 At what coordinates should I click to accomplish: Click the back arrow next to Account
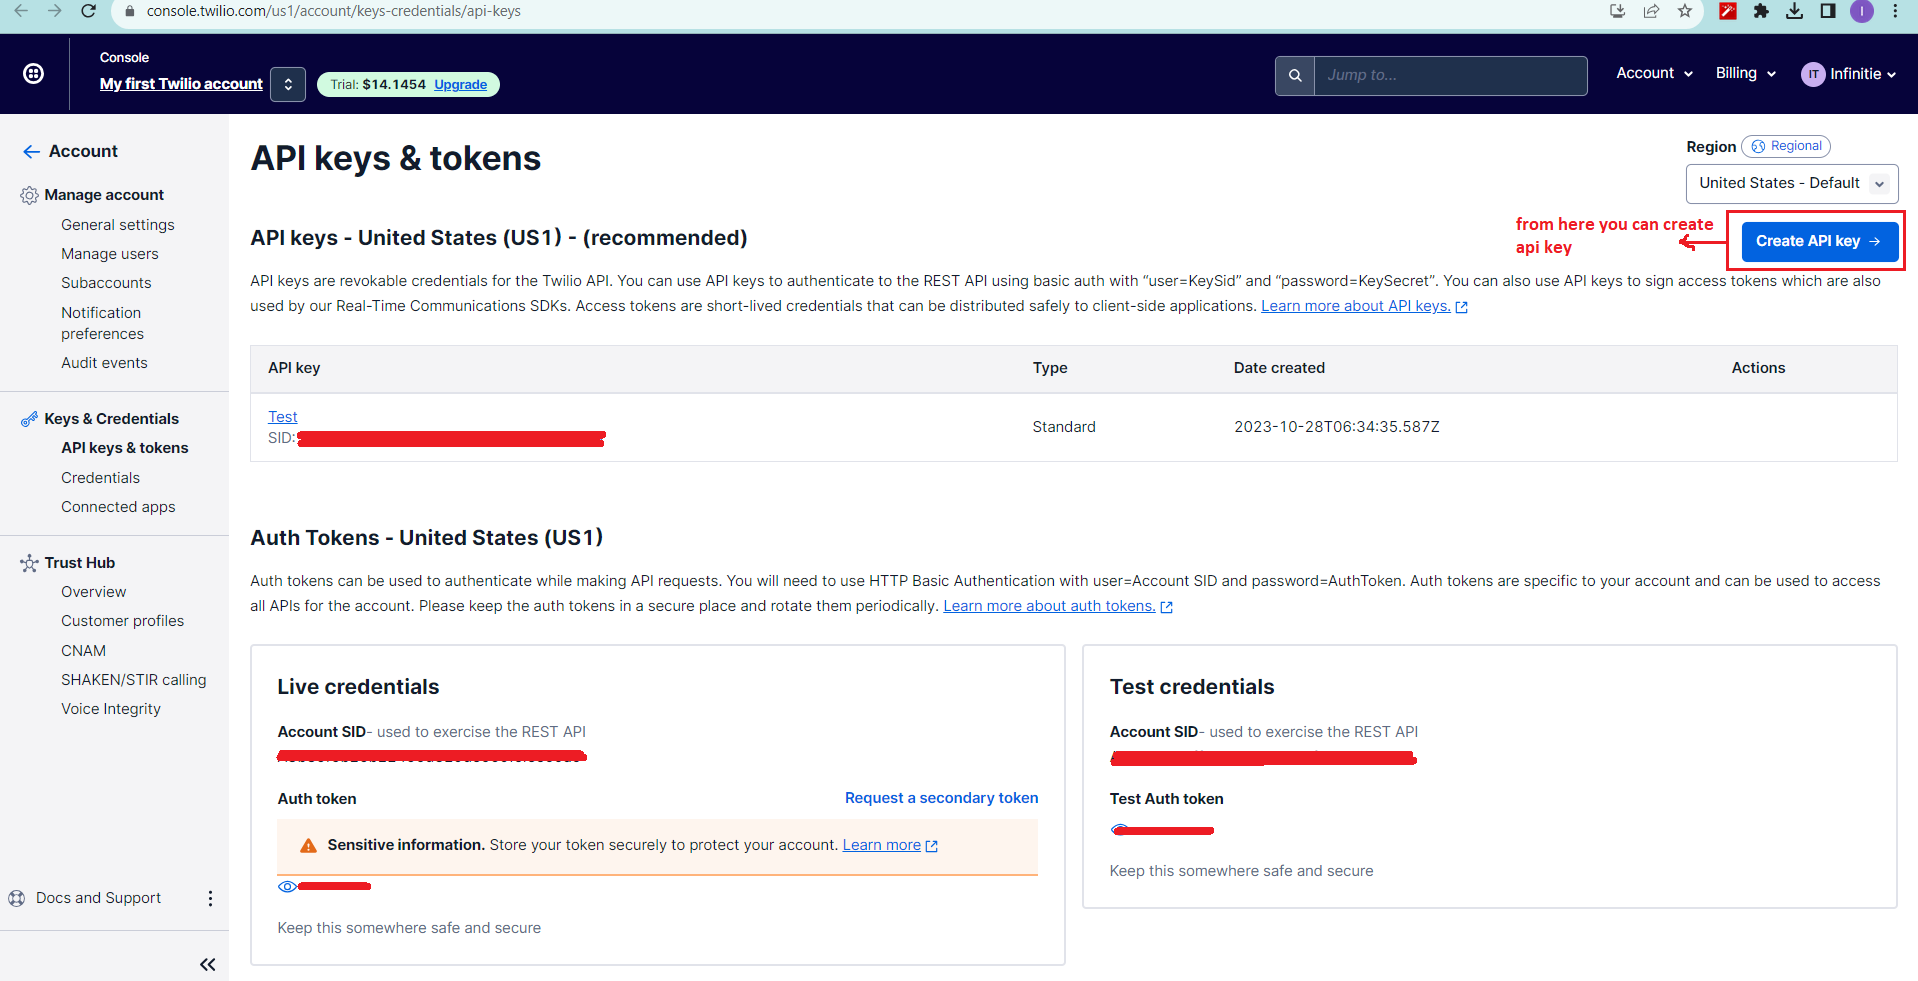(x=31, y=152)
